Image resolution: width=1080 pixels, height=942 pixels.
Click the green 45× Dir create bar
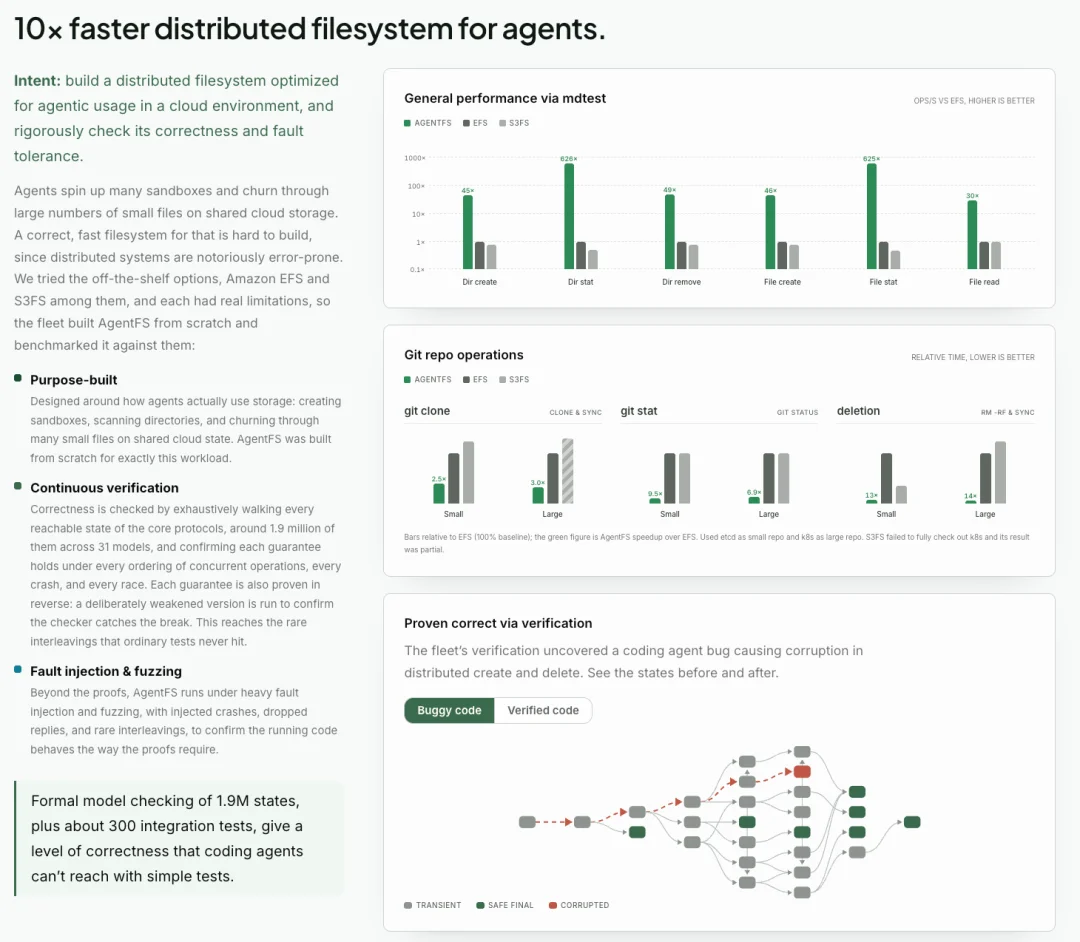[468, 232]
